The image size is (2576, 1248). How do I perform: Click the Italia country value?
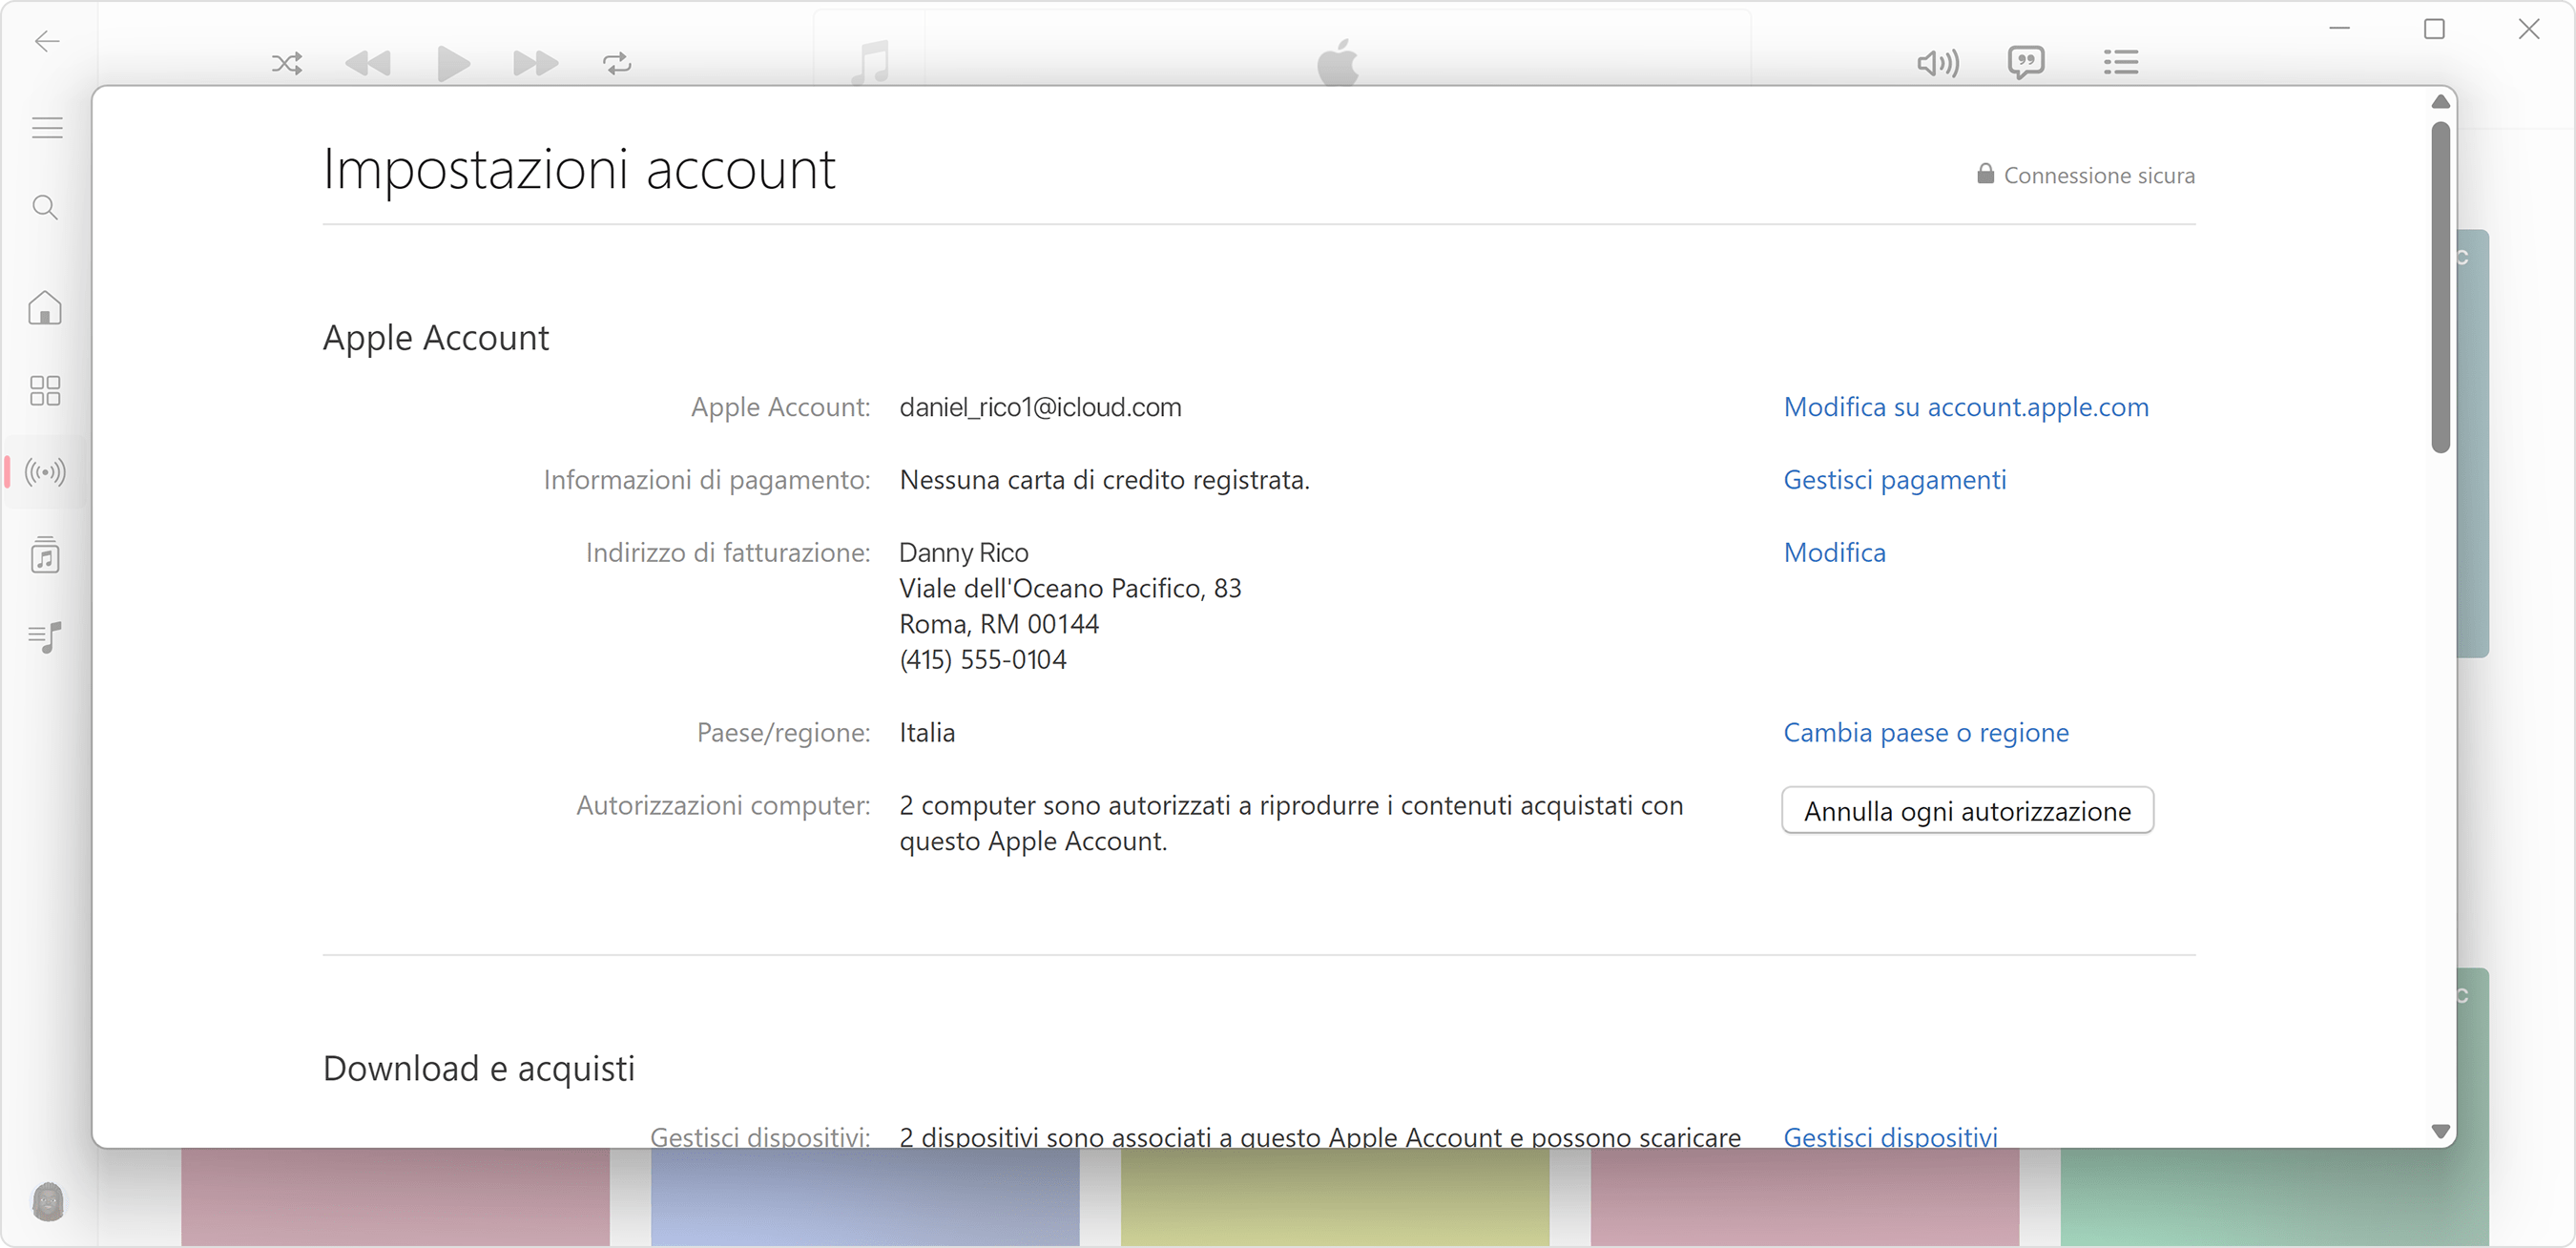point(927,733)
